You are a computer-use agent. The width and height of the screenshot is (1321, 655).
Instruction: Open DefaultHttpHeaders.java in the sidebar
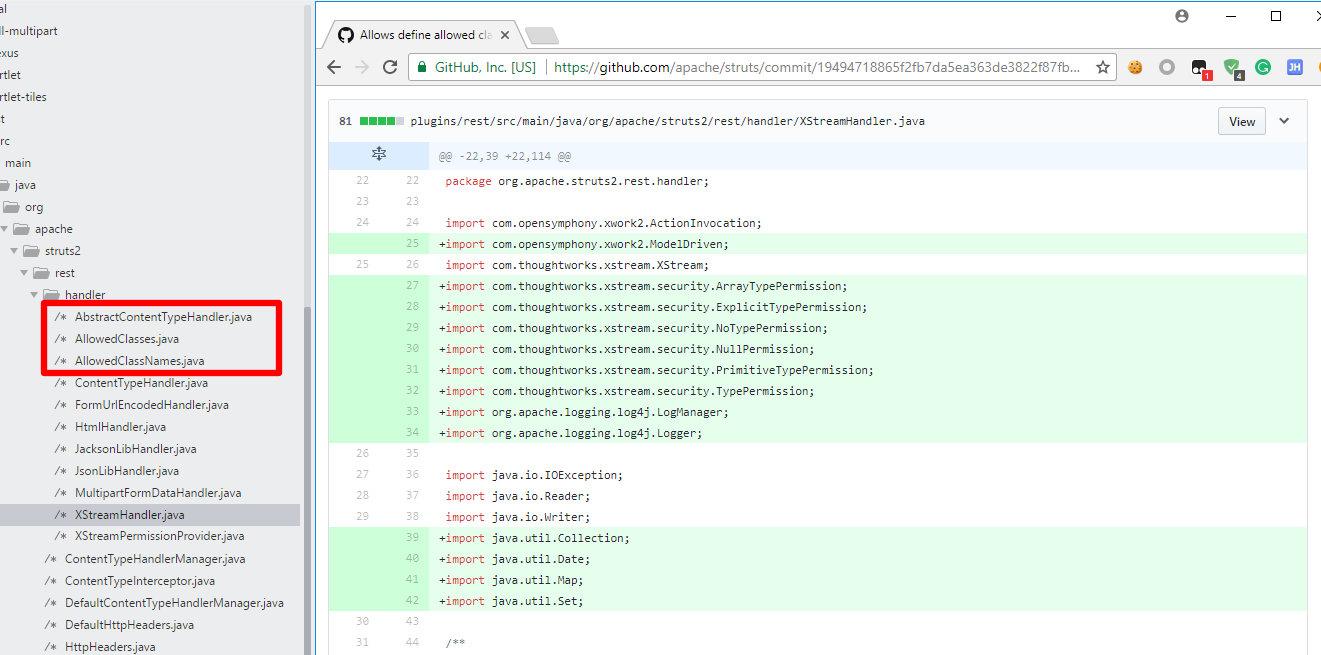[x=129, y=625]
